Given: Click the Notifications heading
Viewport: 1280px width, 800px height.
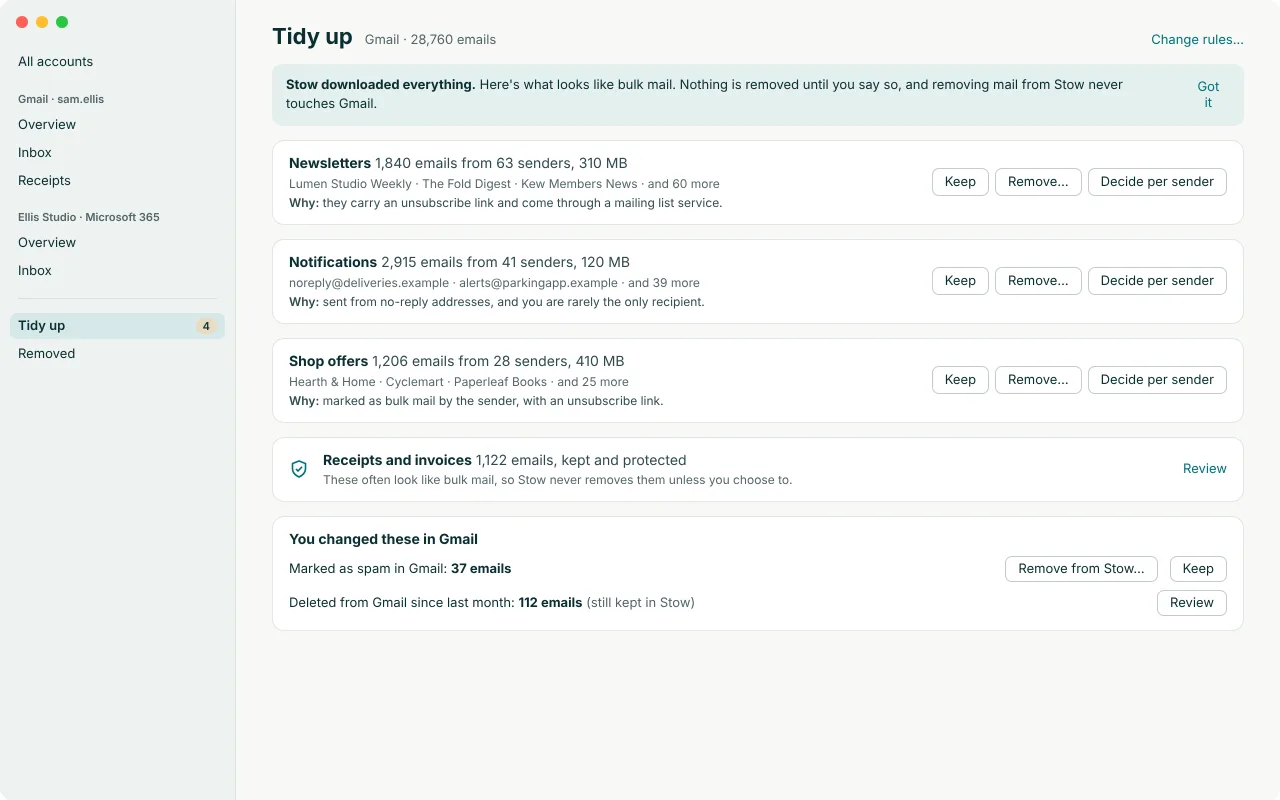Looking at the screenshot, I should pos(333,262).
